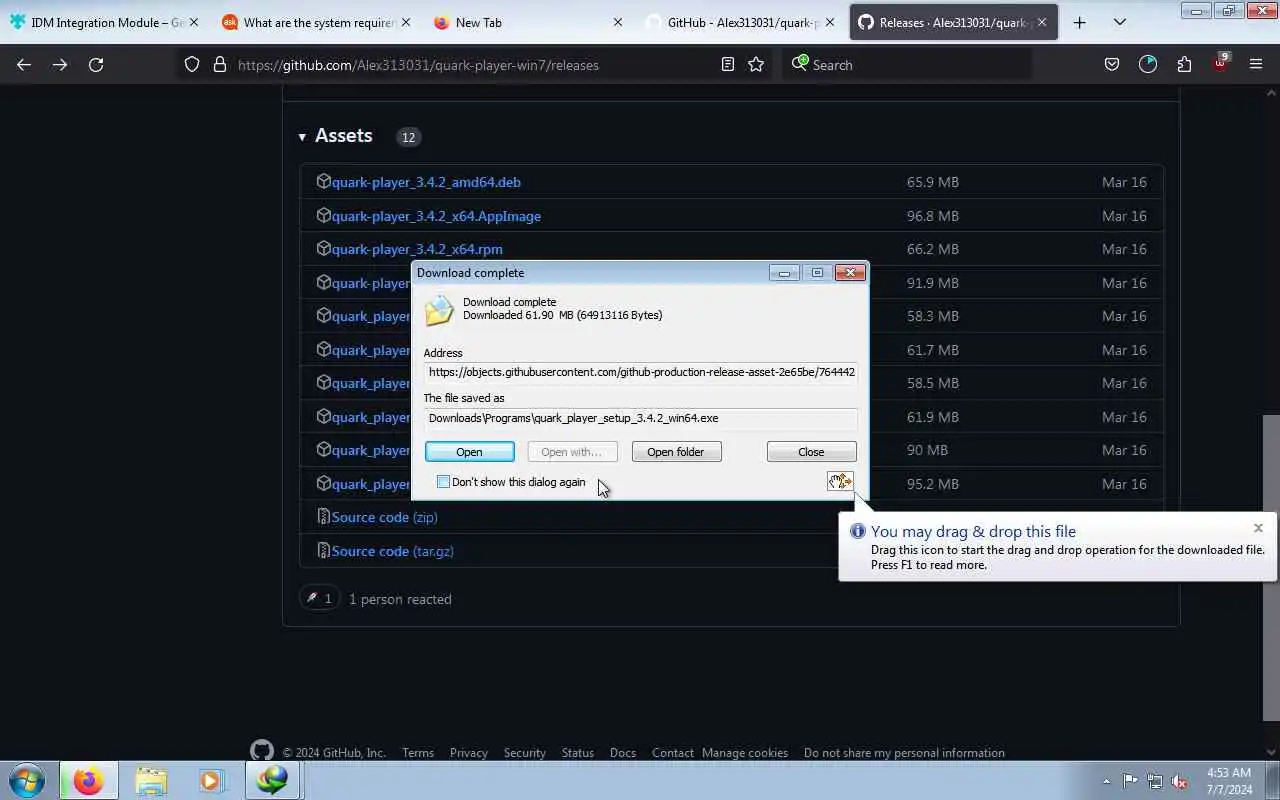
Task: Open the Security footer link
Action: coord(525,753)
